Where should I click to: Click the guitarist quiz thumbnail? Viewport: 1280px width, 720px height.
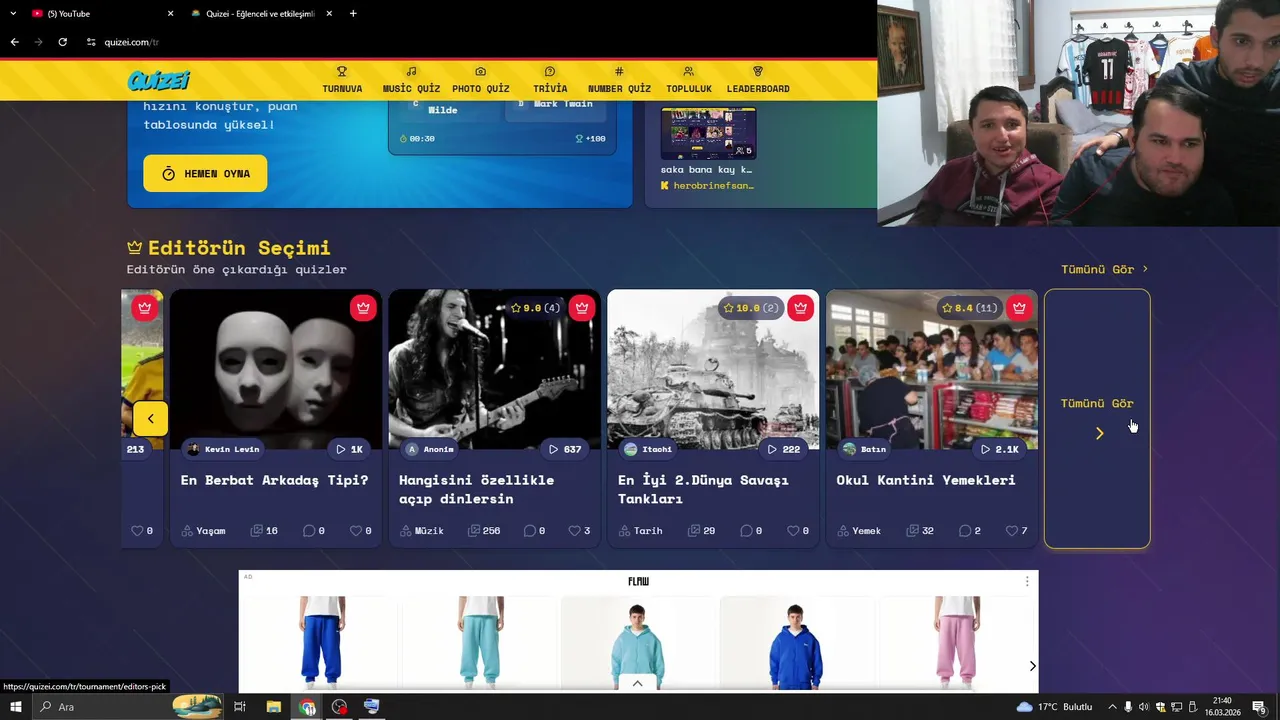click(x=494, y=370)
